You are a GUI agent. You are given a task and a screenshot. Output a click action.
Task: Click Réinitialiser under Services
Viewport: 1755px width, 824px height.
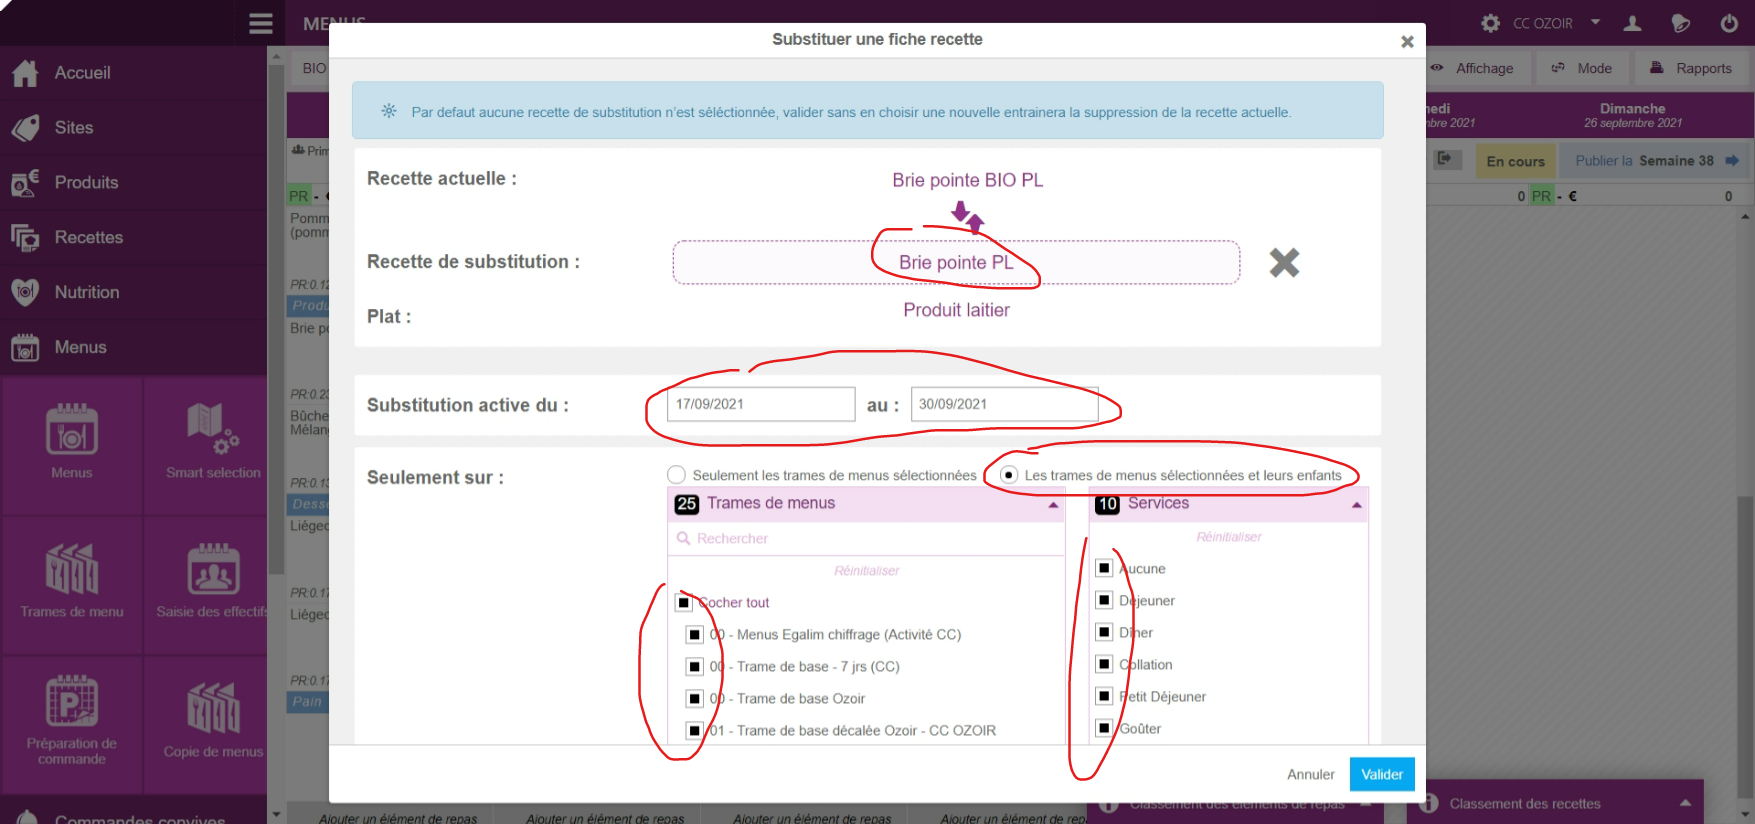(x=1229, y=537)
